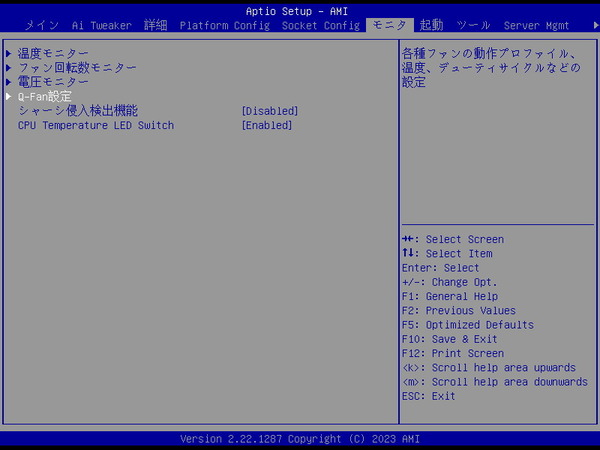Toggle the CPU Temperature LED Switch [Enabled] value
The height and width of the screenshot is (450, 600).
click(x=267, y=125)
